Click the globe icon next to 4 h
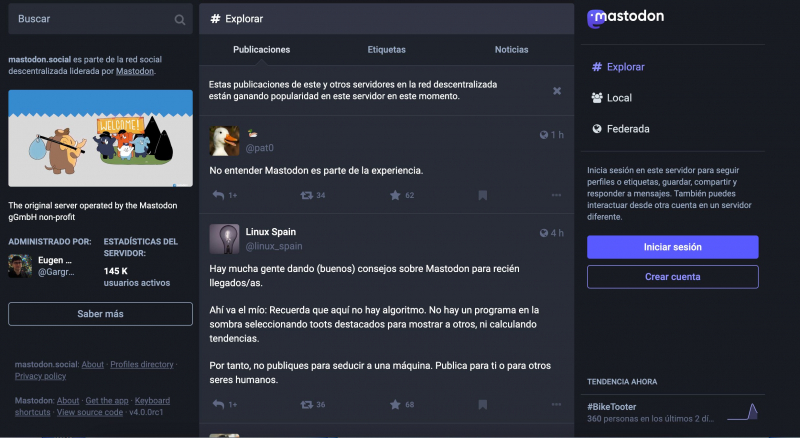 [x=544, y=233]
